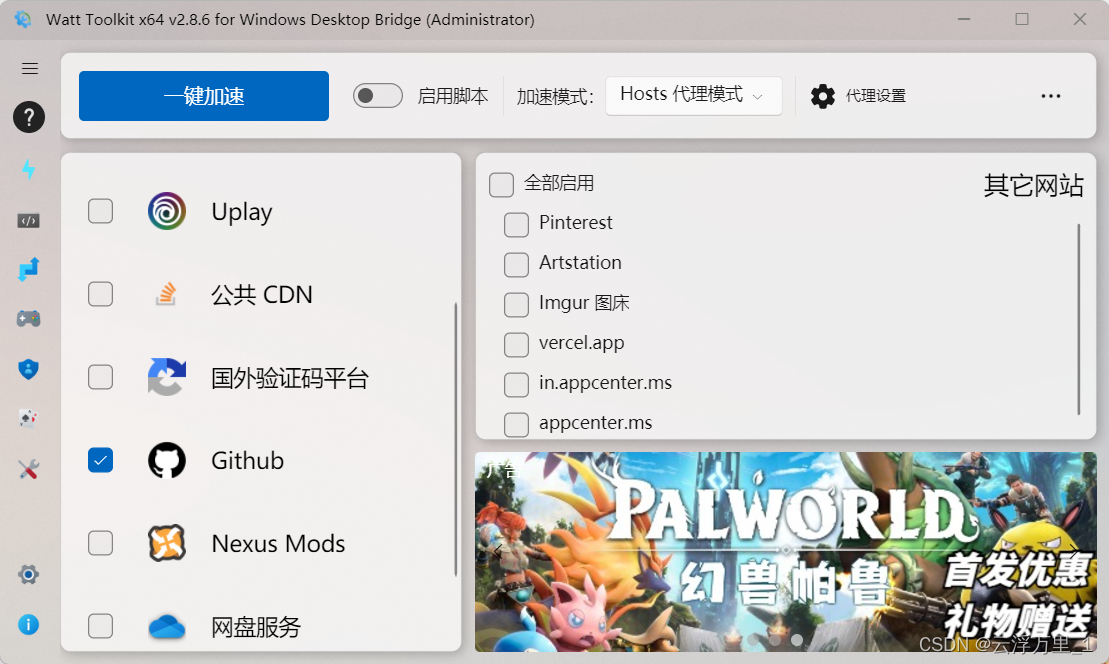
Task: Check the 网盘服务 checkbox
Action: pos(100,626)
